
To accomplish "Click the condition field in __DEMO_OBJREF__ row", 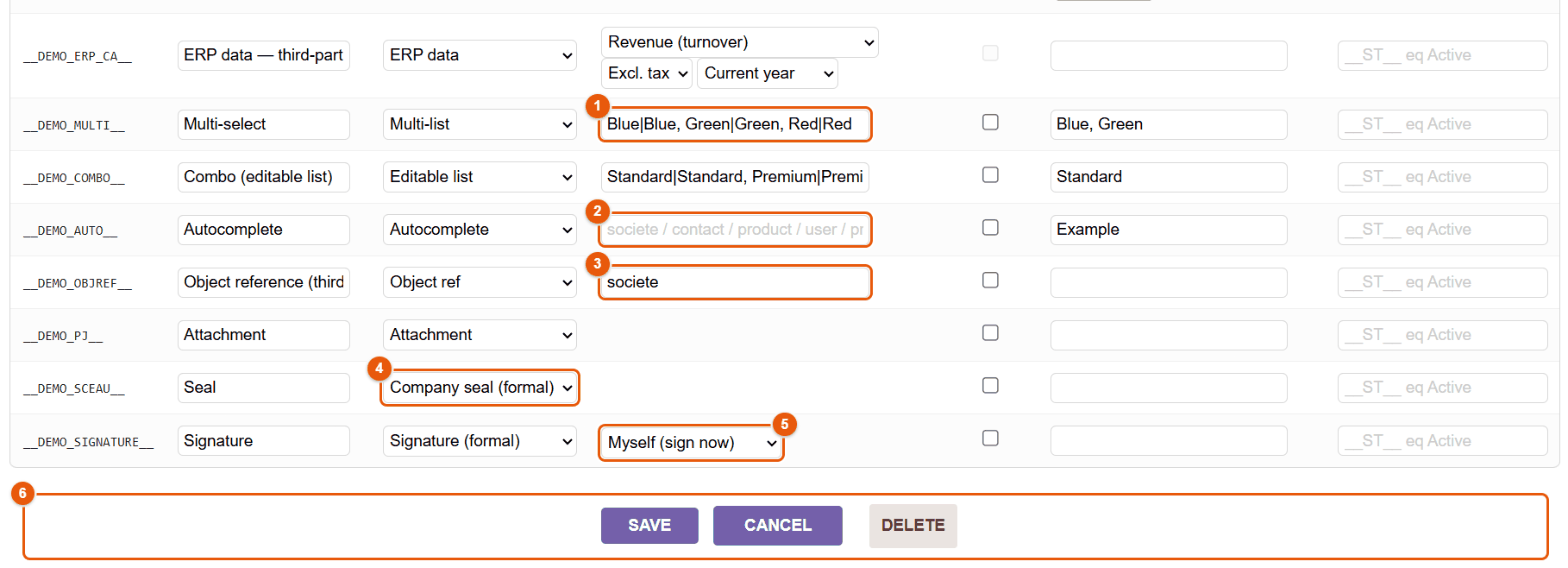I will 1443,282.
